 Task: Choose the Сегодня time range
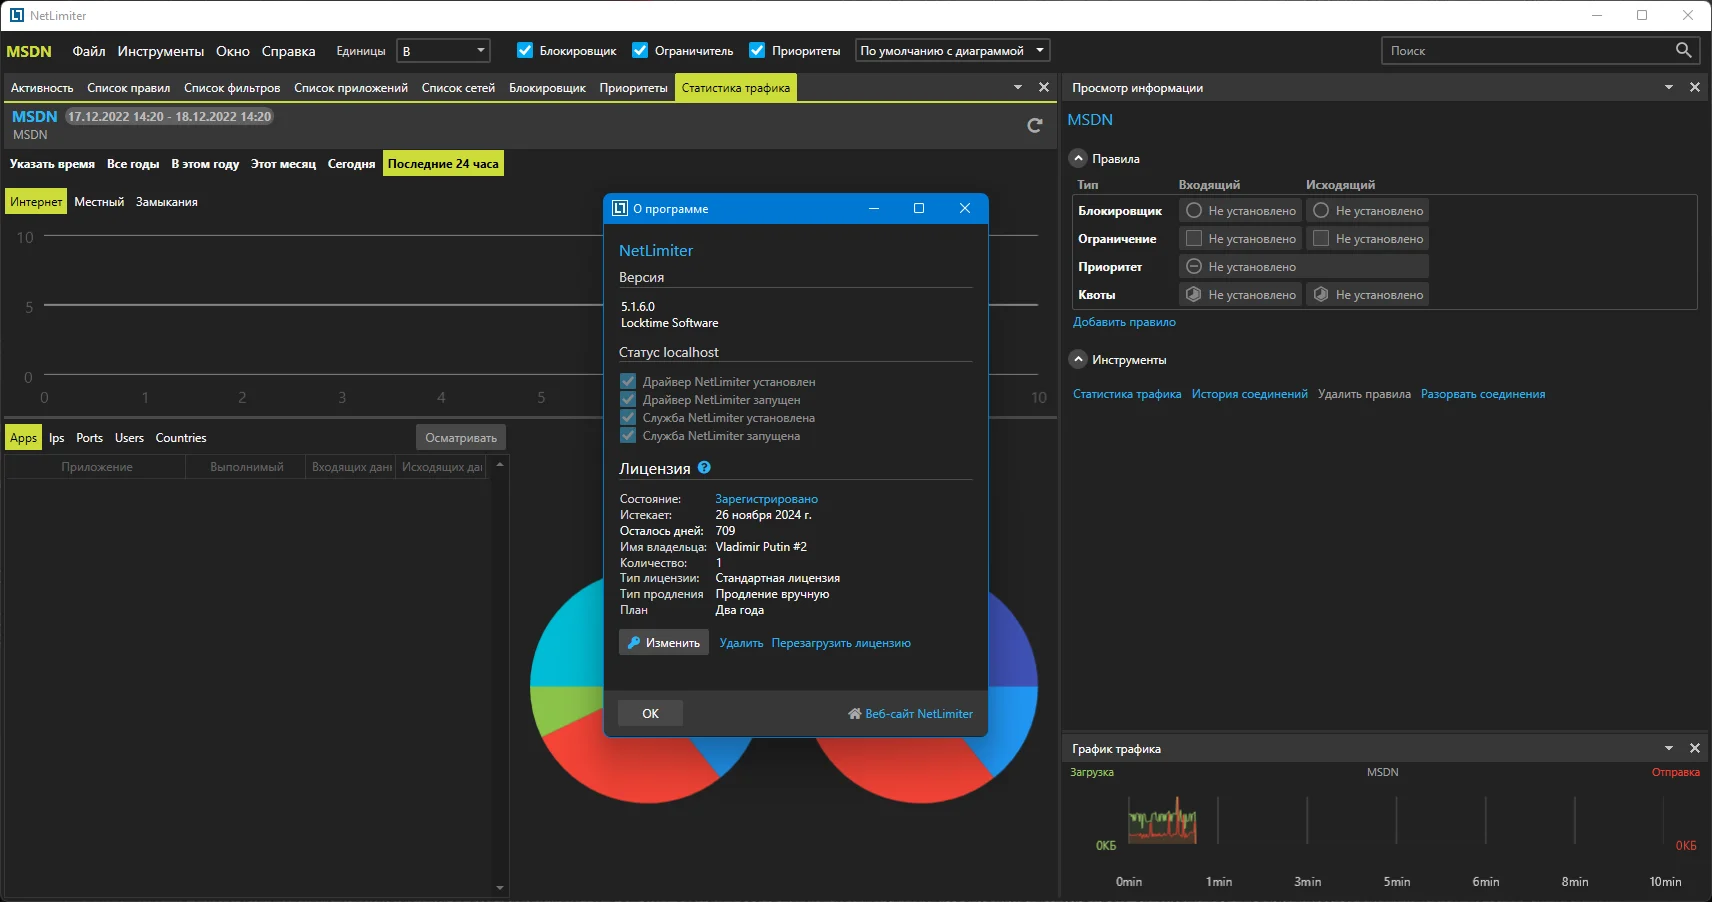pos(351,164)
